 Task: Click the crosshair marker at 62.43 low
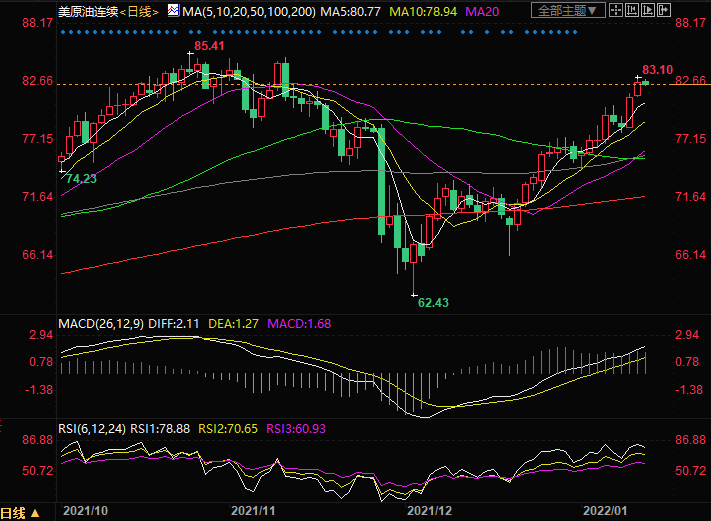pyautogui.click(x=413, y=294)
